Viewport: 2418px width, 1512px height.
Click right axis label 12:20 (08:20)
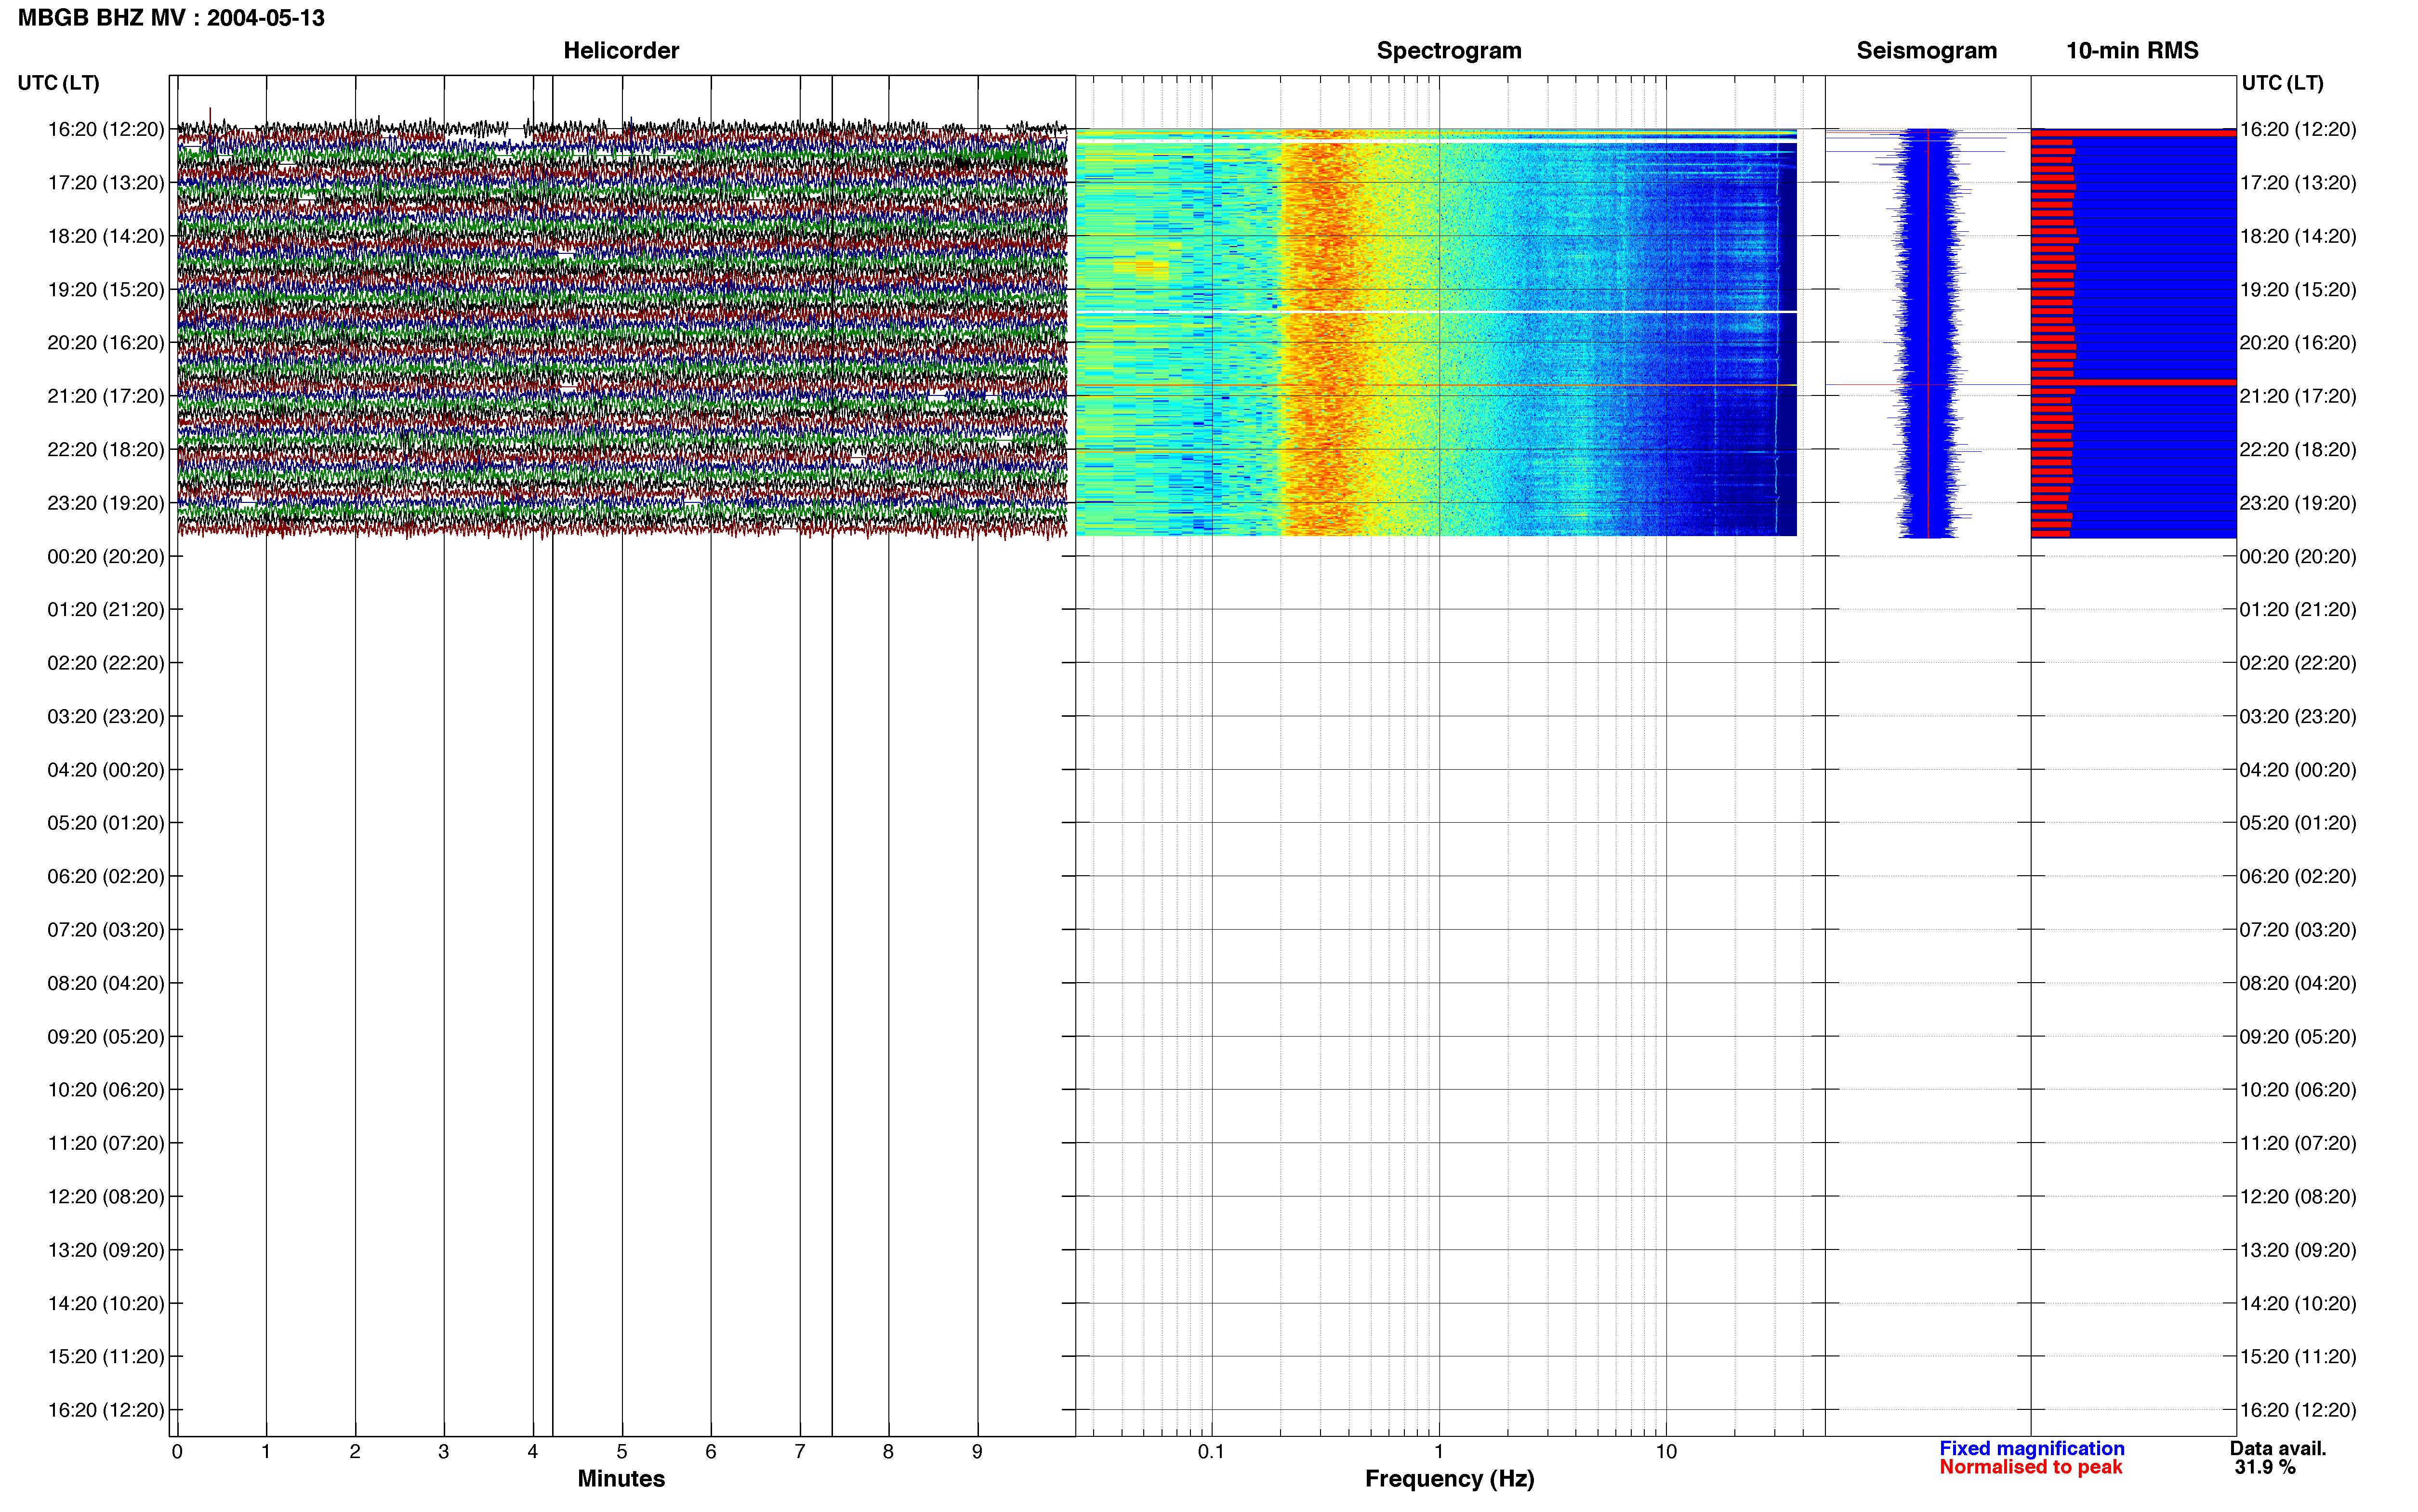[x=2297, y=1196]
